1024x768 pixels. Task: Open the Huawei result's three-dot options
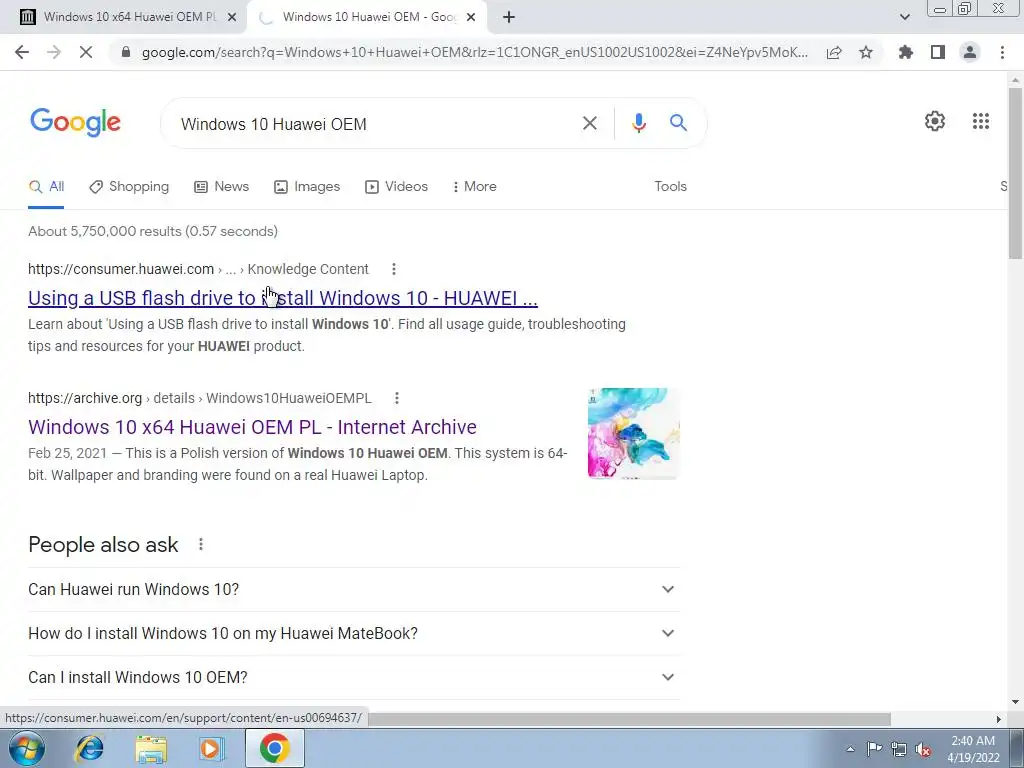click(393, 269)
